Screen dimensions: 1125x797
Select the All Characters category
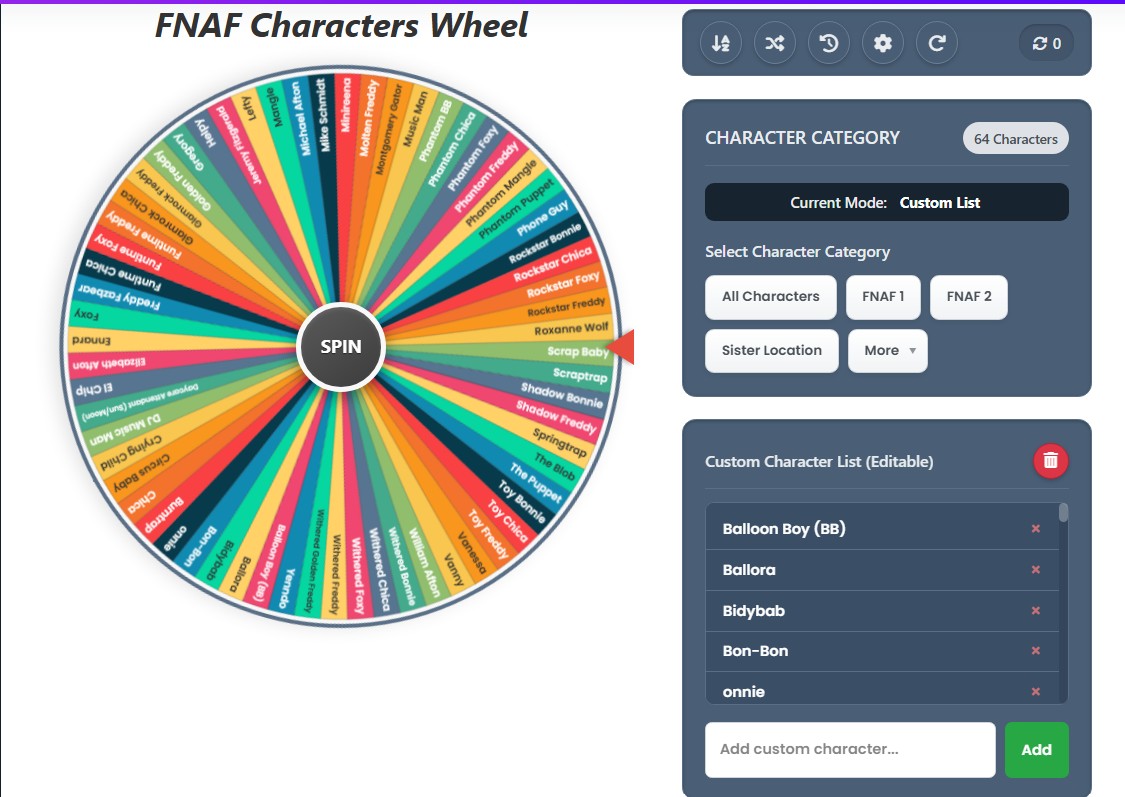coord(771,297)
